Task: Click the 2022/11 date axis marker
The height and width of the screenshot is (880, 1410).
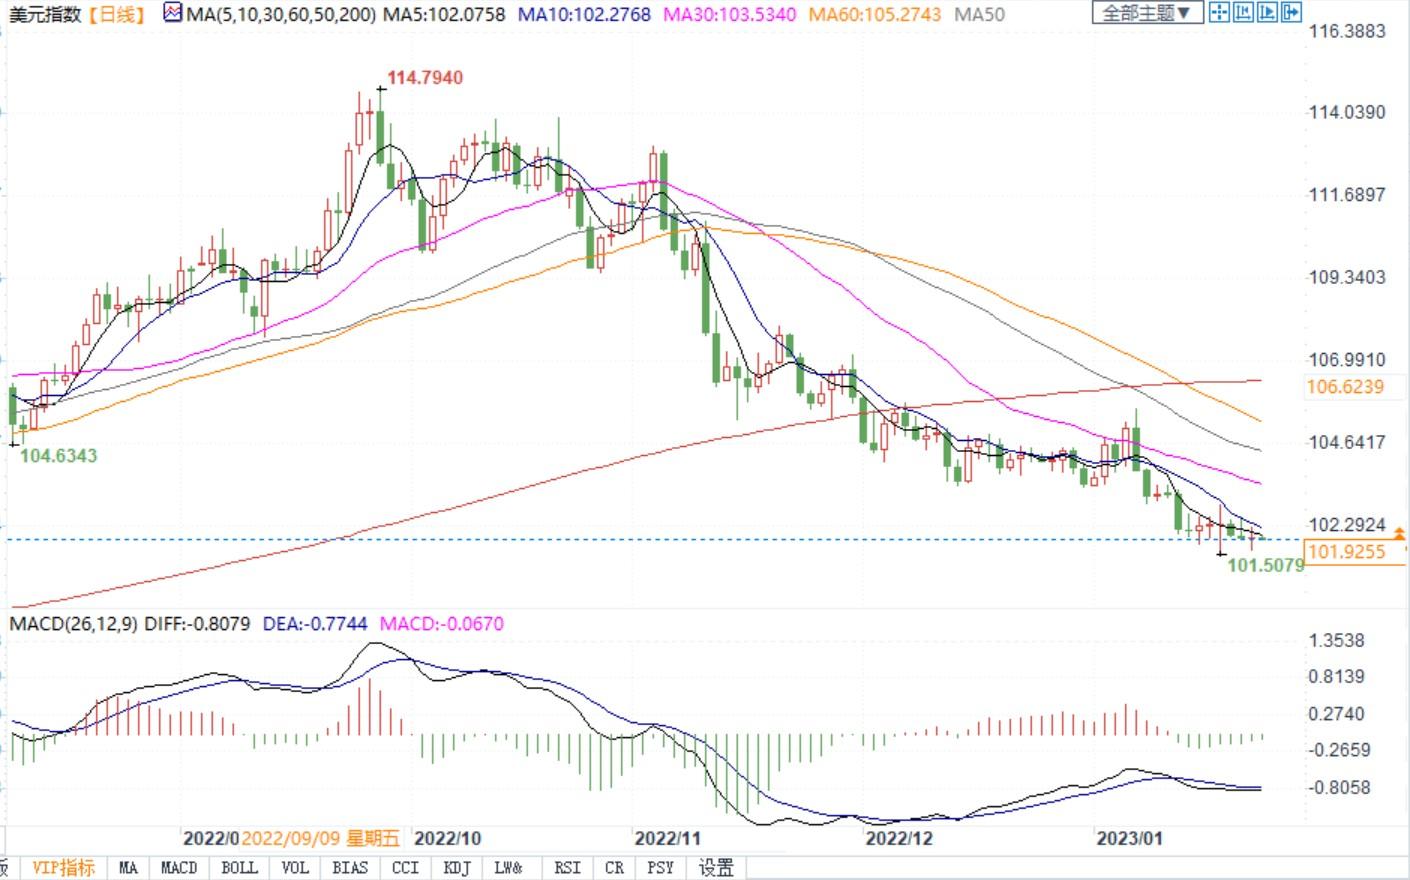Action: 668,838
